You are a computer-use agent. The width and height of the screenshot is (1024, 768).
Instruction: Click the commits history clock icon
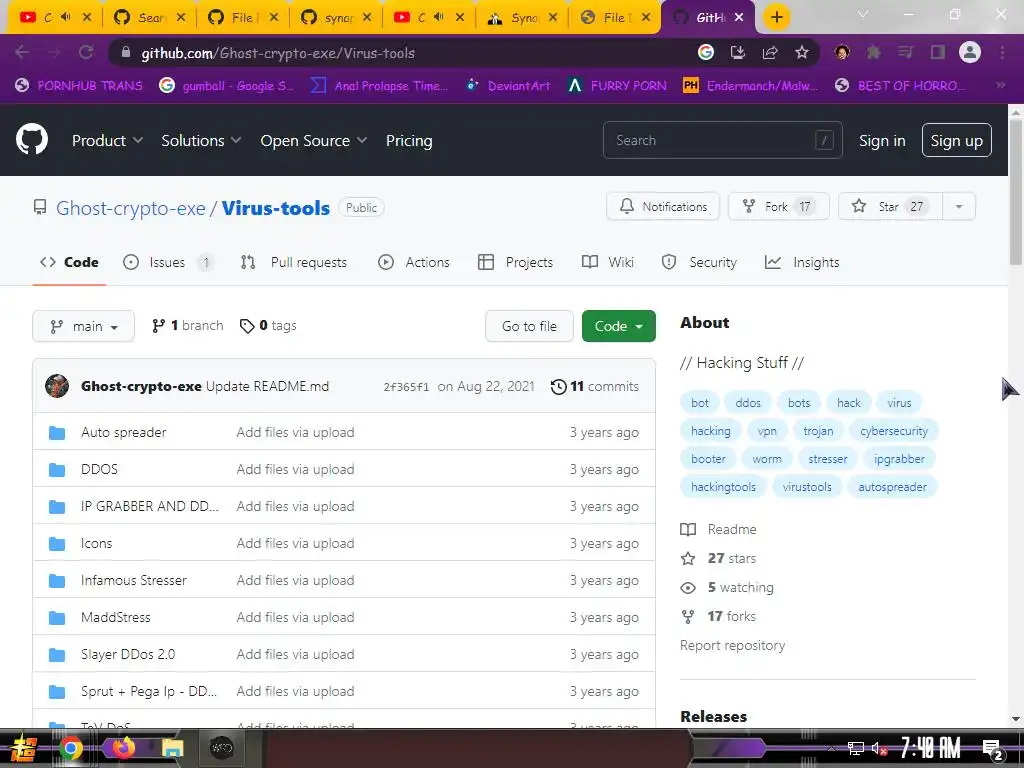point(558,387)
